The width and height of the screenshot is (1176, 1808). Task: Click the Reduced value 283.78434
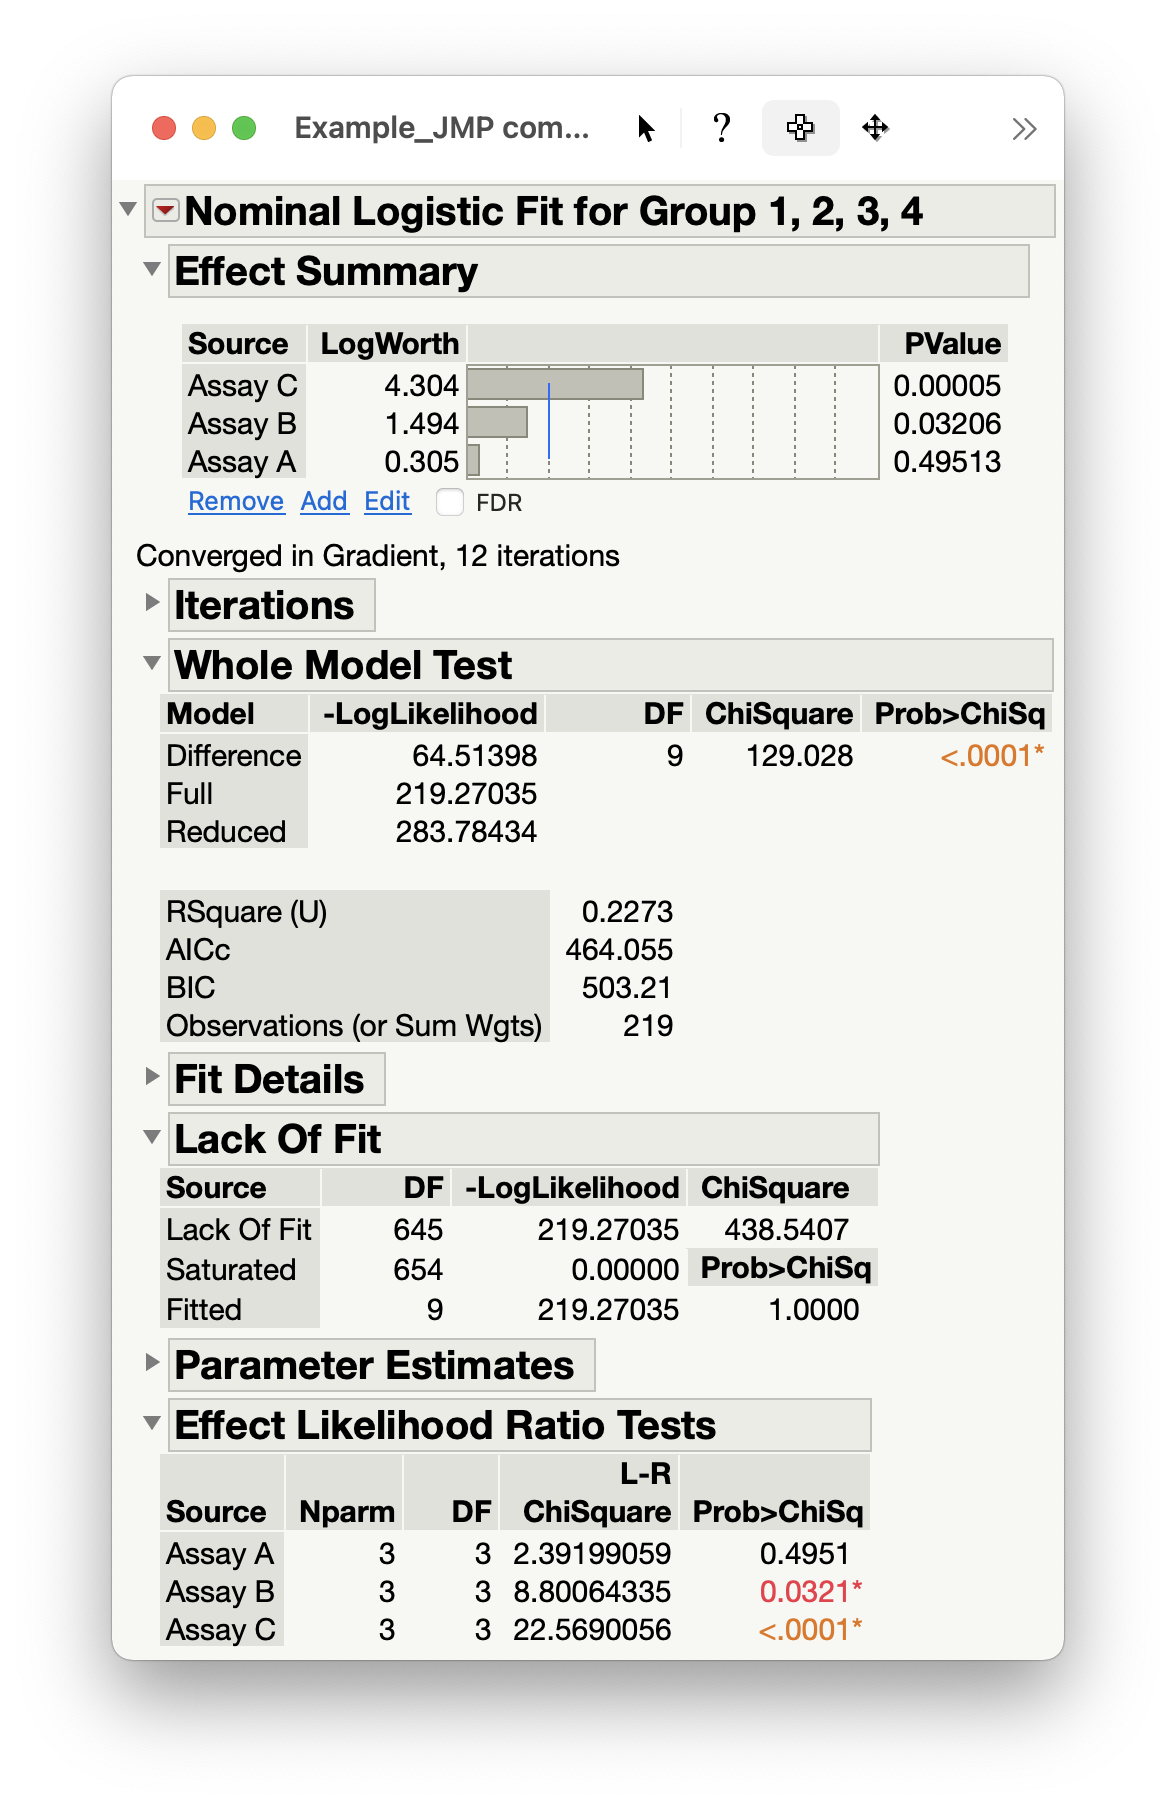click(x=466, y=832)
